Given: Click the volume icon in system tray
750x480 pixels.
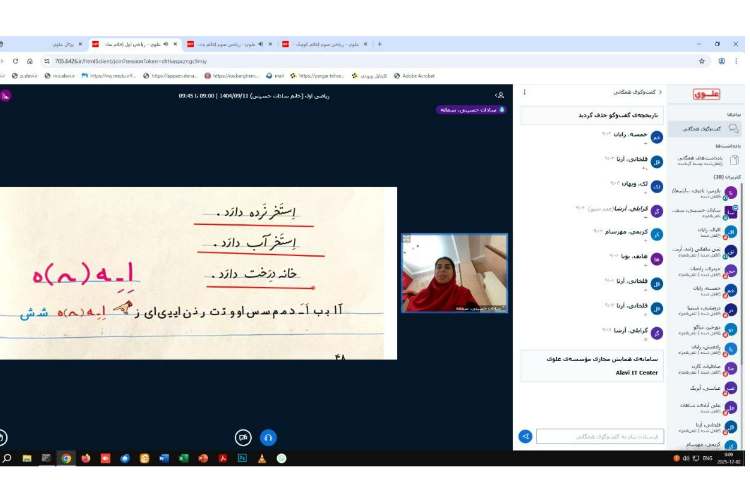Looking at the screenshot, I should [x=685, y=458].
